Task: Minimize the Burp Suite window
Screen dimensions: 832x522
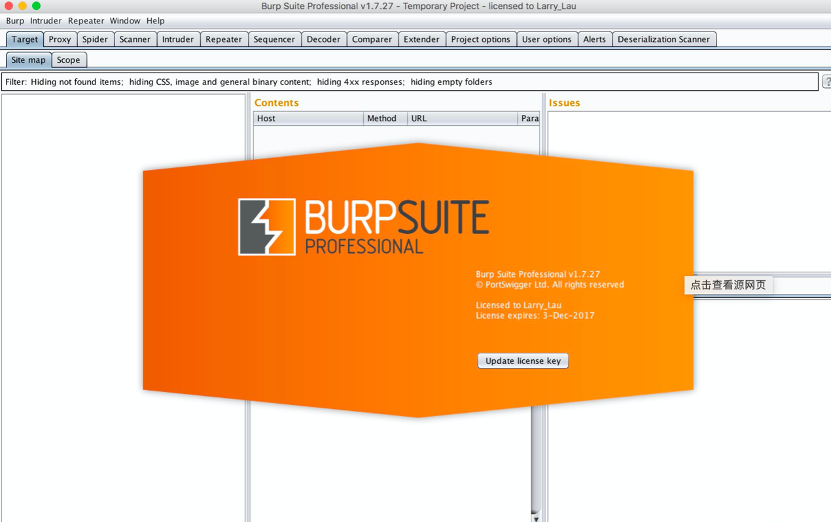Action: point(22,6)
